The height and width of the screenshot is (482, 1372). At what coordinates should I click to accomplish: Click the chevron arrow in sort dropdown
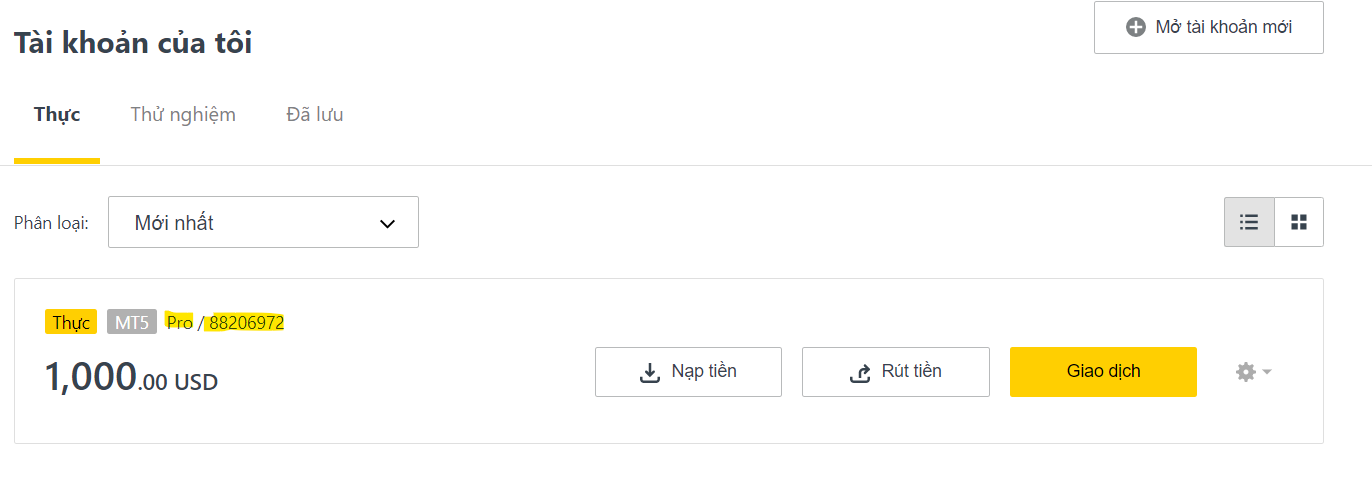[388, 223]
